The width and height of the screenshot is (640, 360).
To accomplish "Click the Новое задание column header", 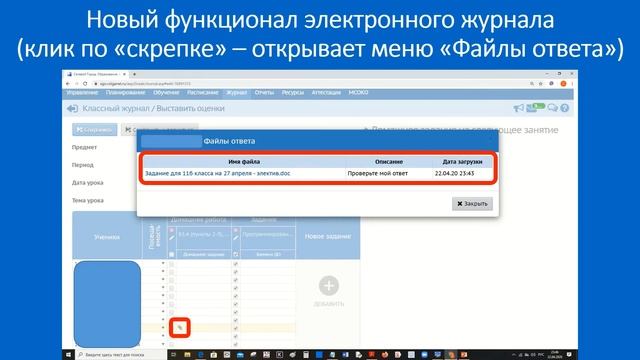I will click(328, 236).
